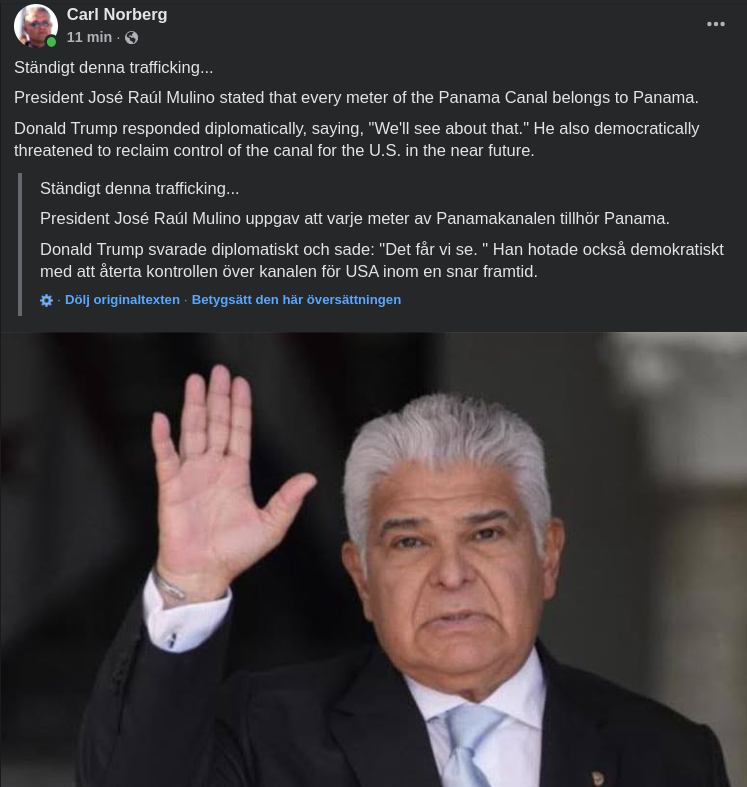Click the original 'Ständigt denna trafficking...' top line
This screenshot has width=747, height=787.
tap(113, 67)
